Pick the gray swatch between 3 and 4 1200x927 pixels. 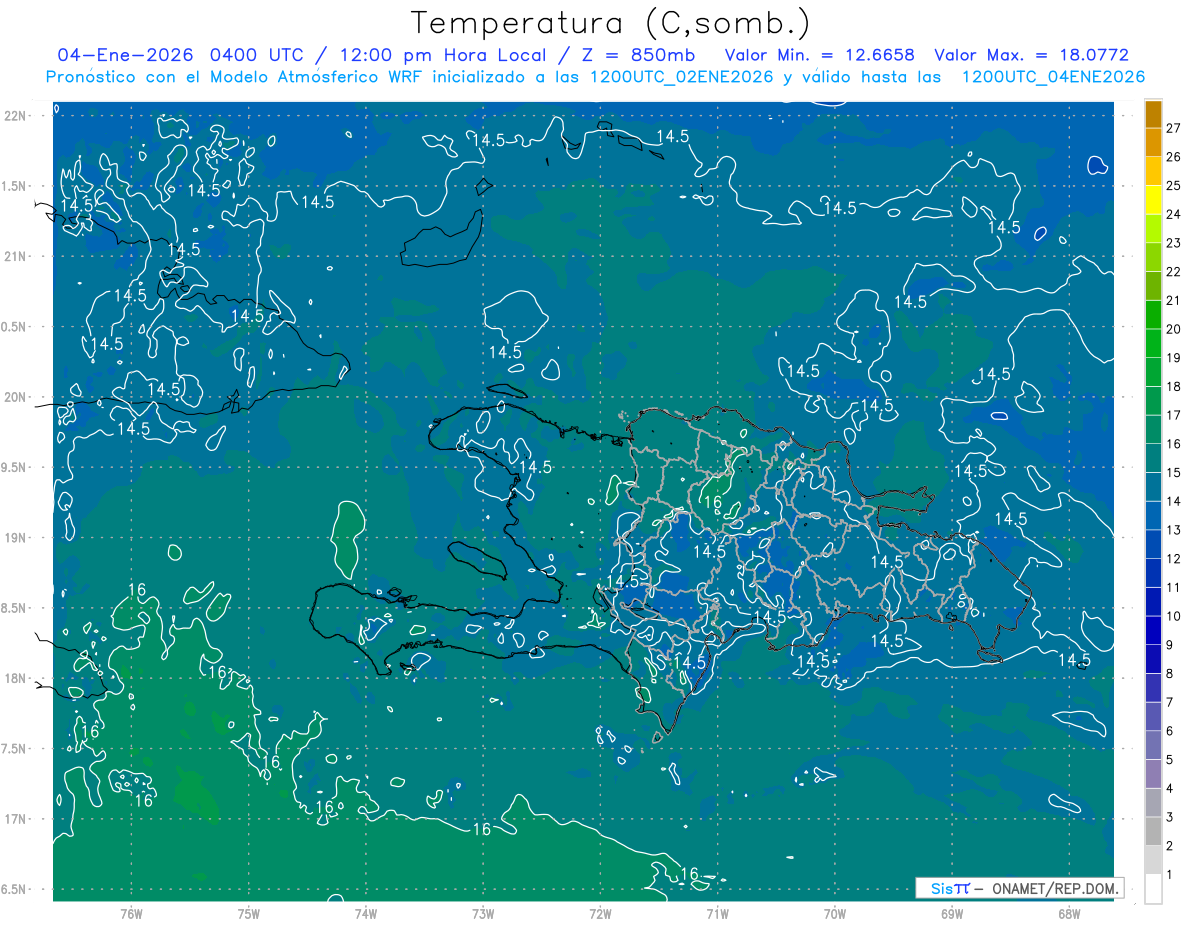click(1153, 803)
